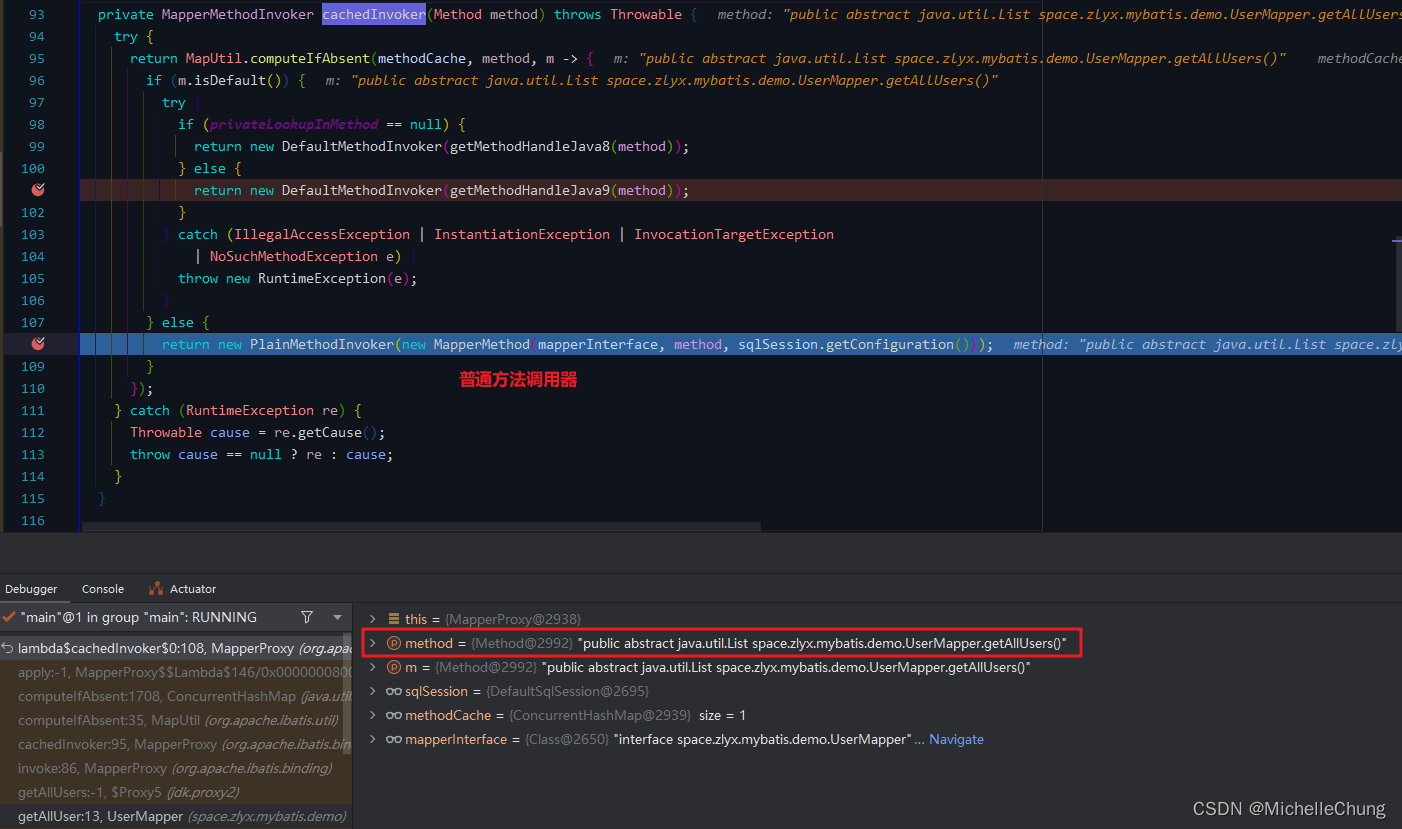Viewport: 1402px width, 829px height.
Task: Click the editor horizontal scrollbar
Action: [421, 526]
